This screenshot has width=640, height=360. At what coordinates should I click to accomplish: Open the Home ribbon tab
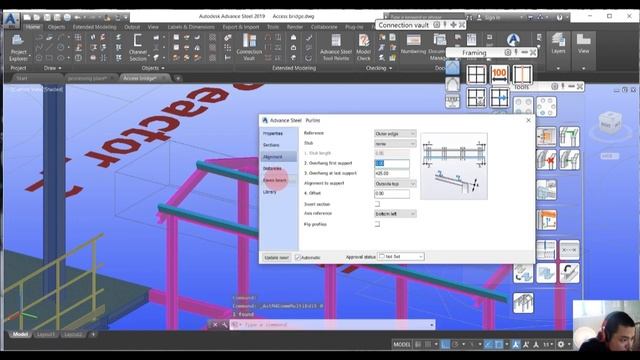[33, 27]
